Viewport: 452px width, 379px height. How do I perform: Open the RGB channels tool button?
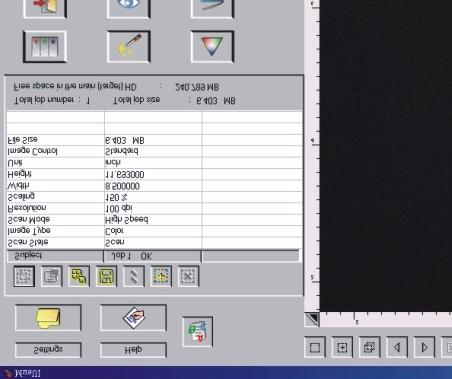pyautogui.click(x=45, y=47)
